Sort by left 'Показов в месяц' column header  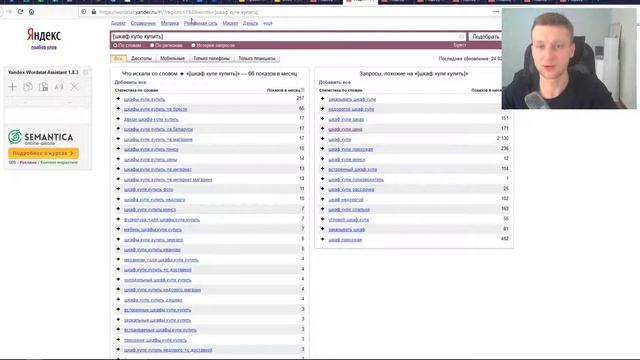[283, 90]
